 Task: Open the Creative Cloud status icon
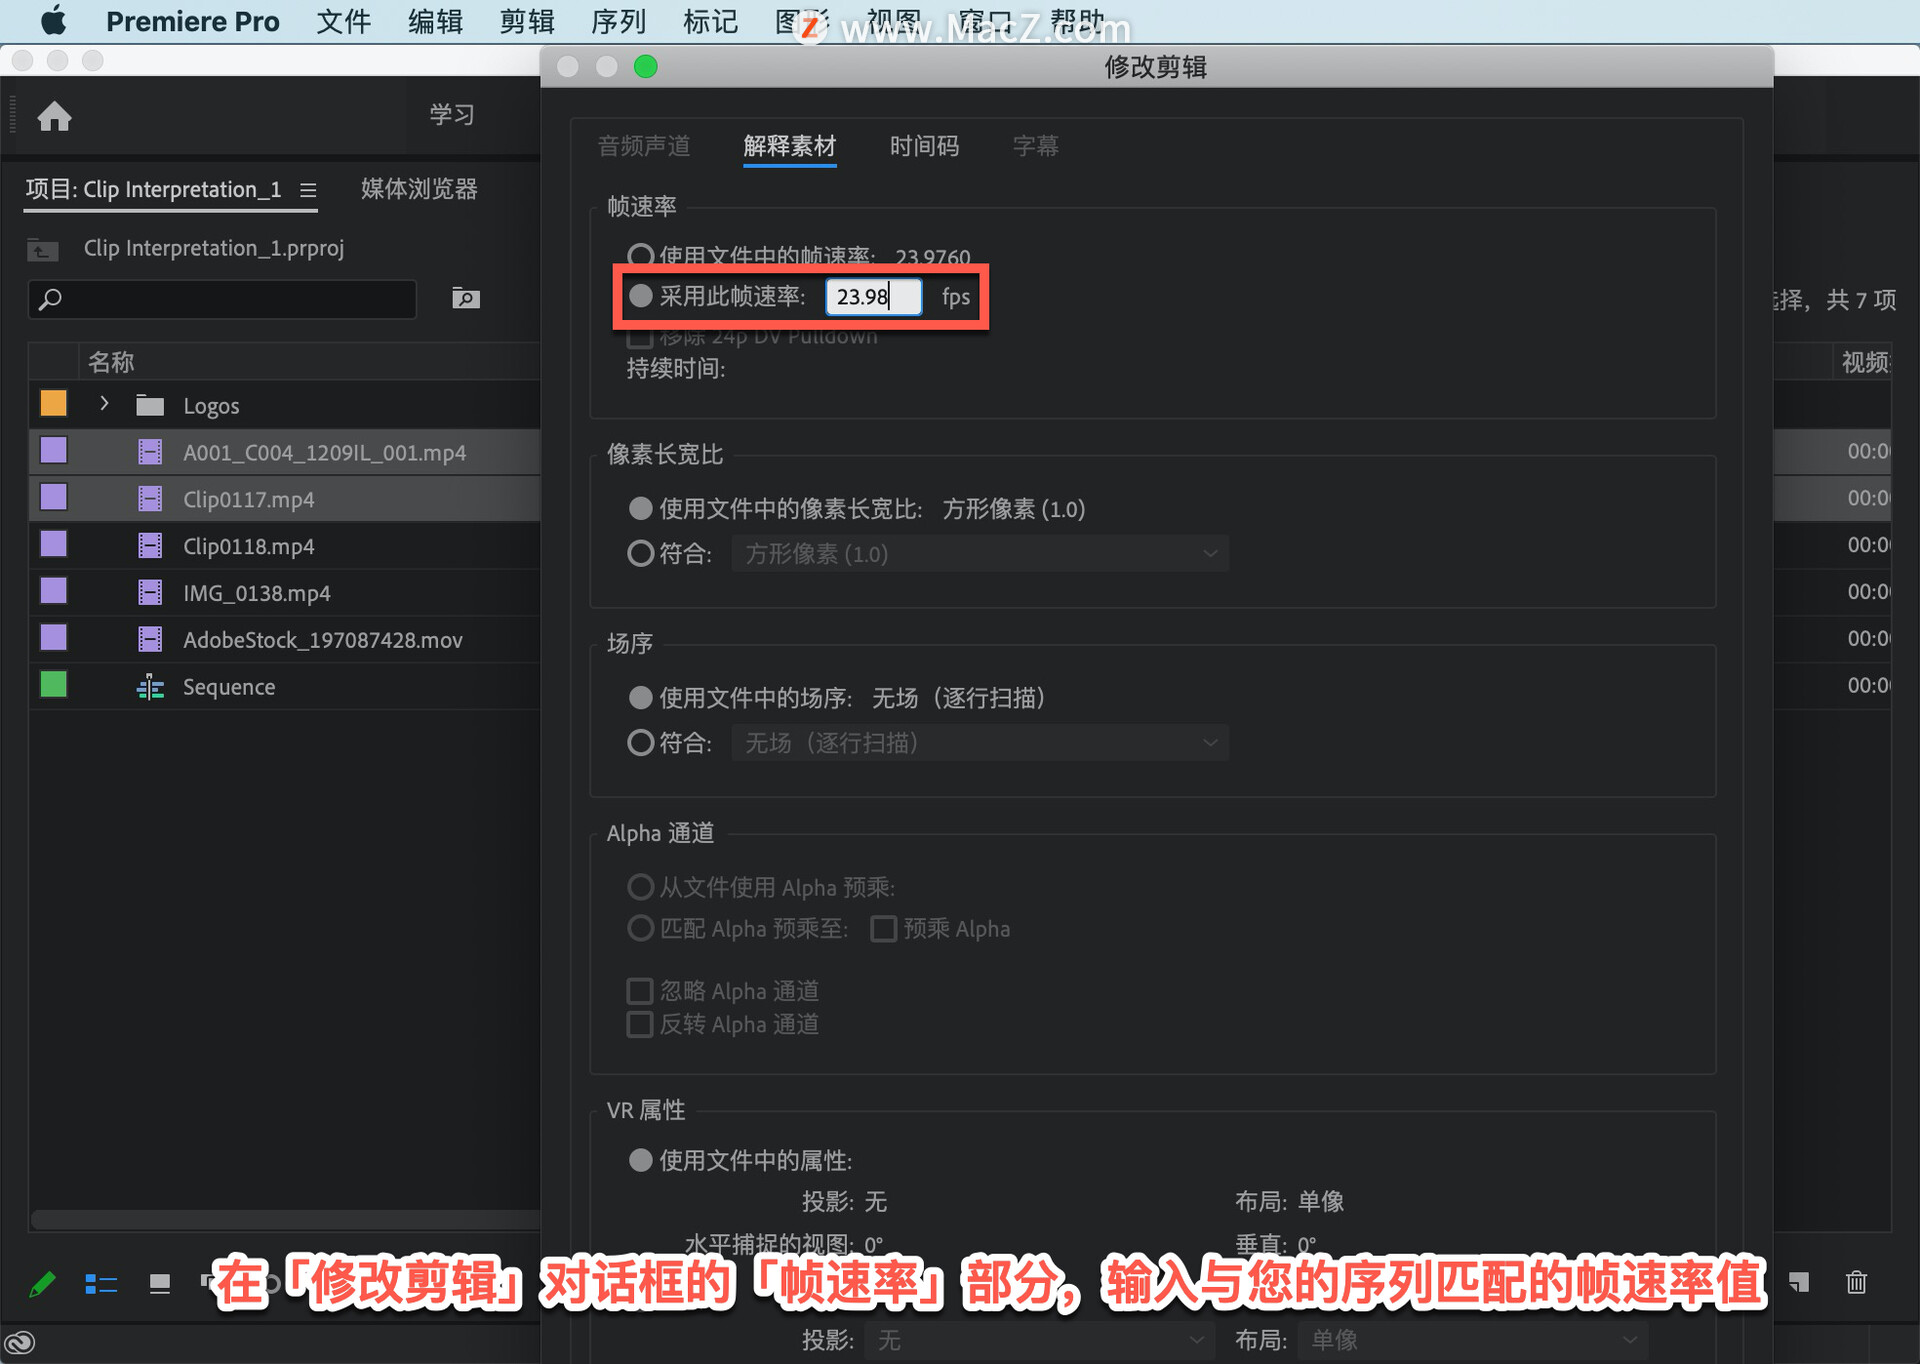20,1342
